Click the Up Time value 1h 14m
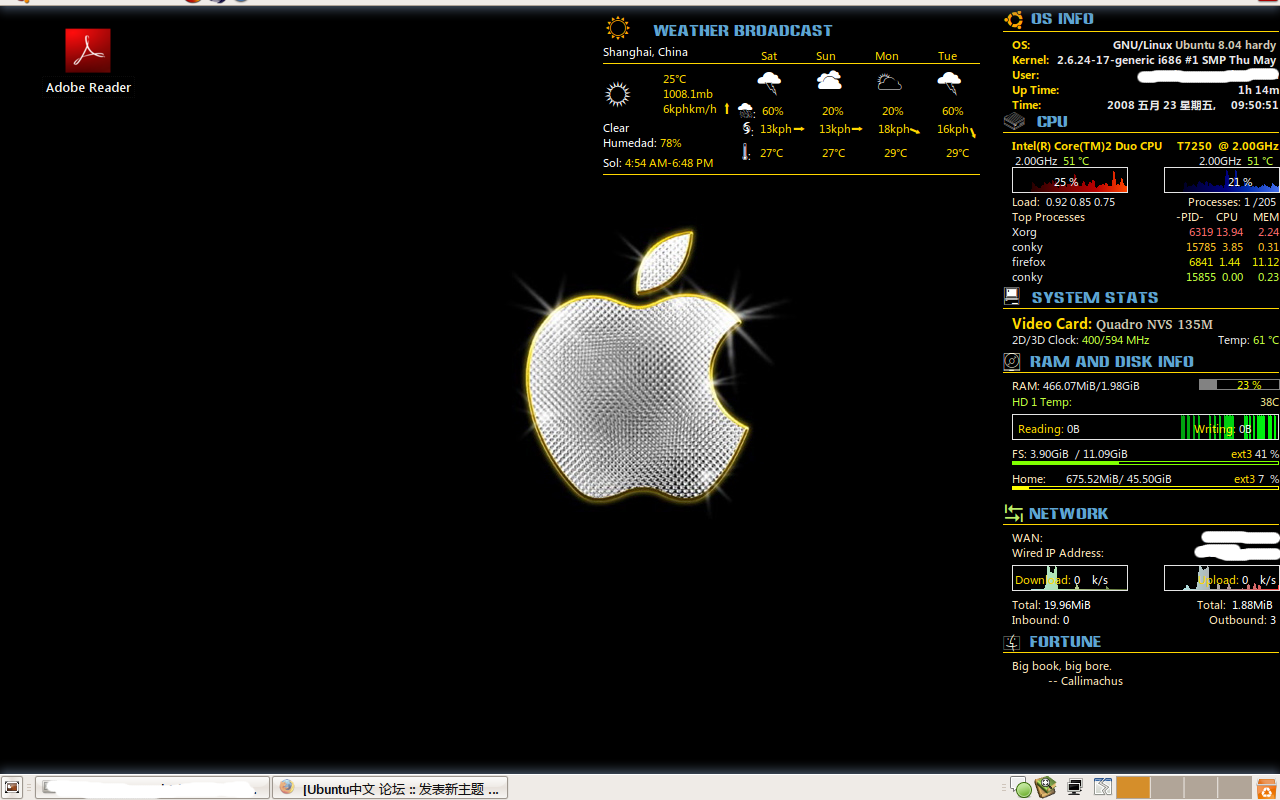 [1258, 90]
